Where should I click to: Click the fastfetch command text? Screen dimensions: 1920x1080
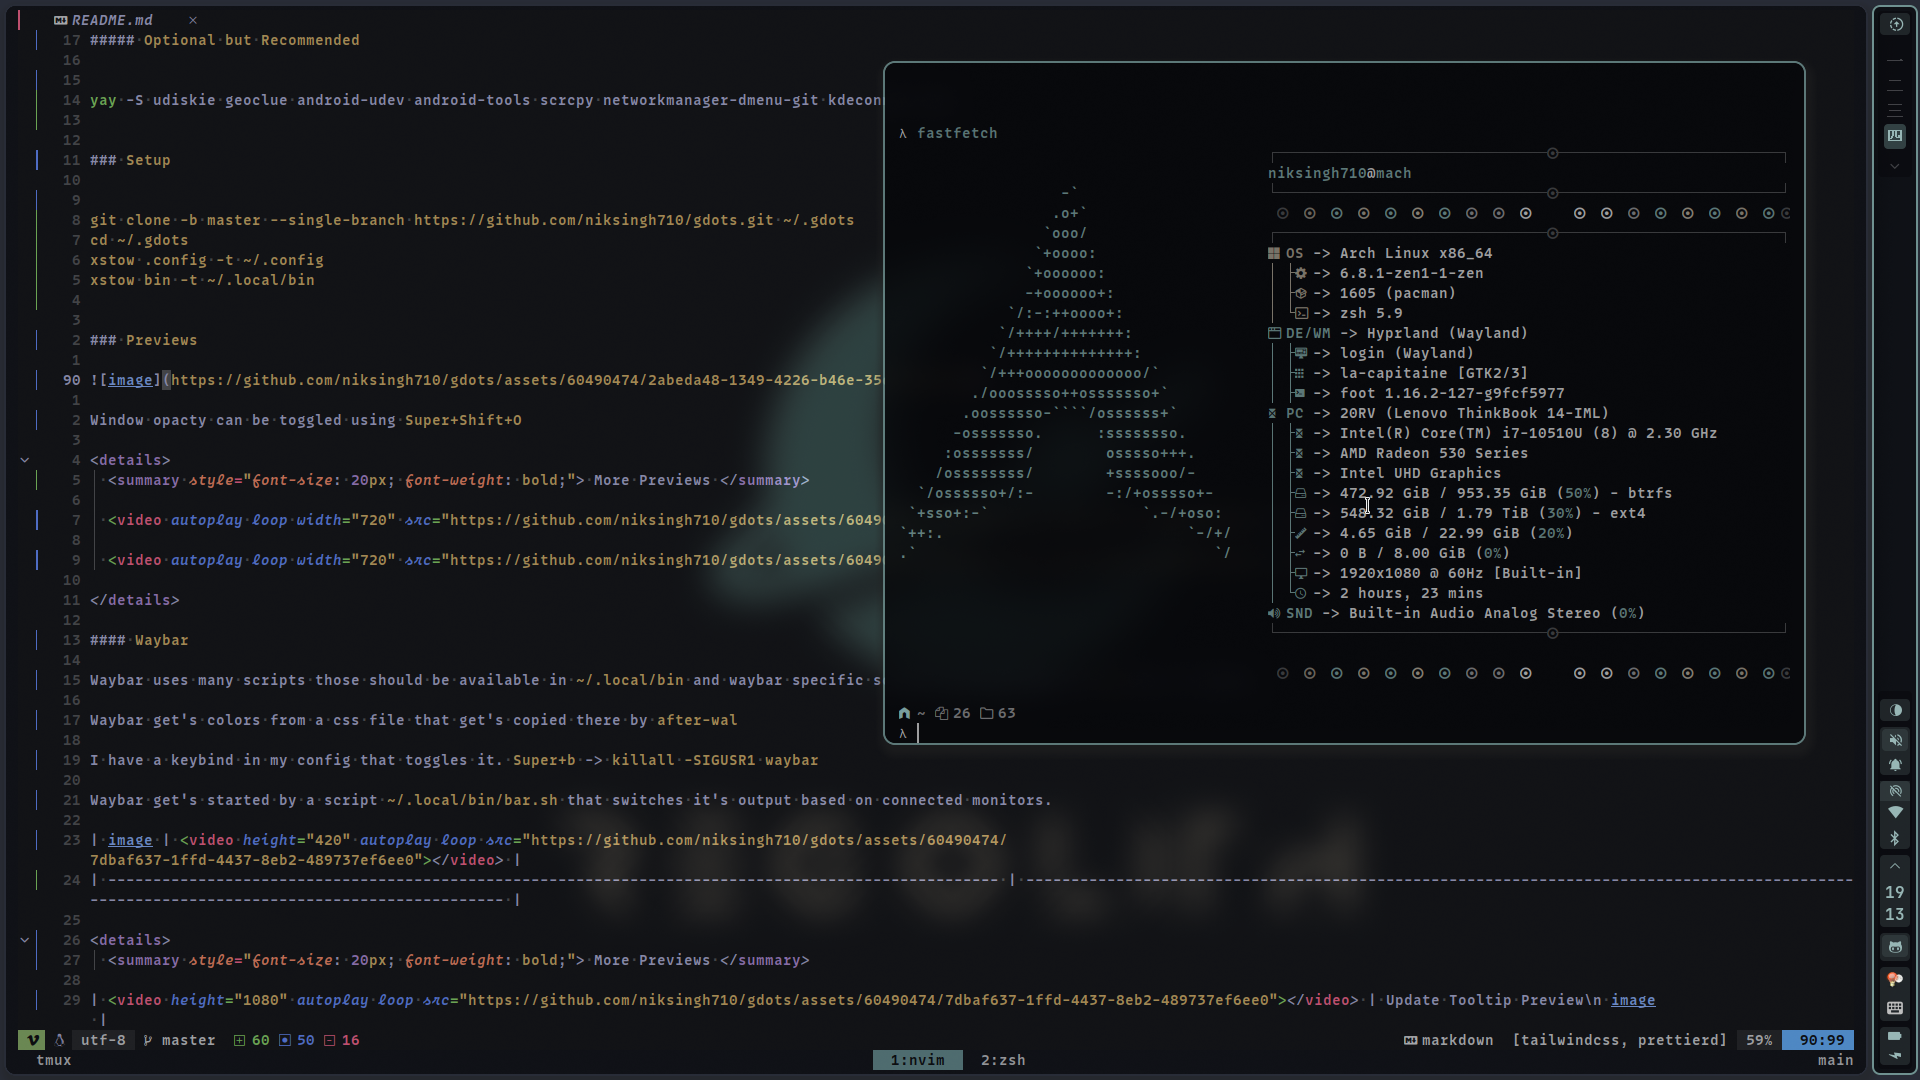[957, 133]
